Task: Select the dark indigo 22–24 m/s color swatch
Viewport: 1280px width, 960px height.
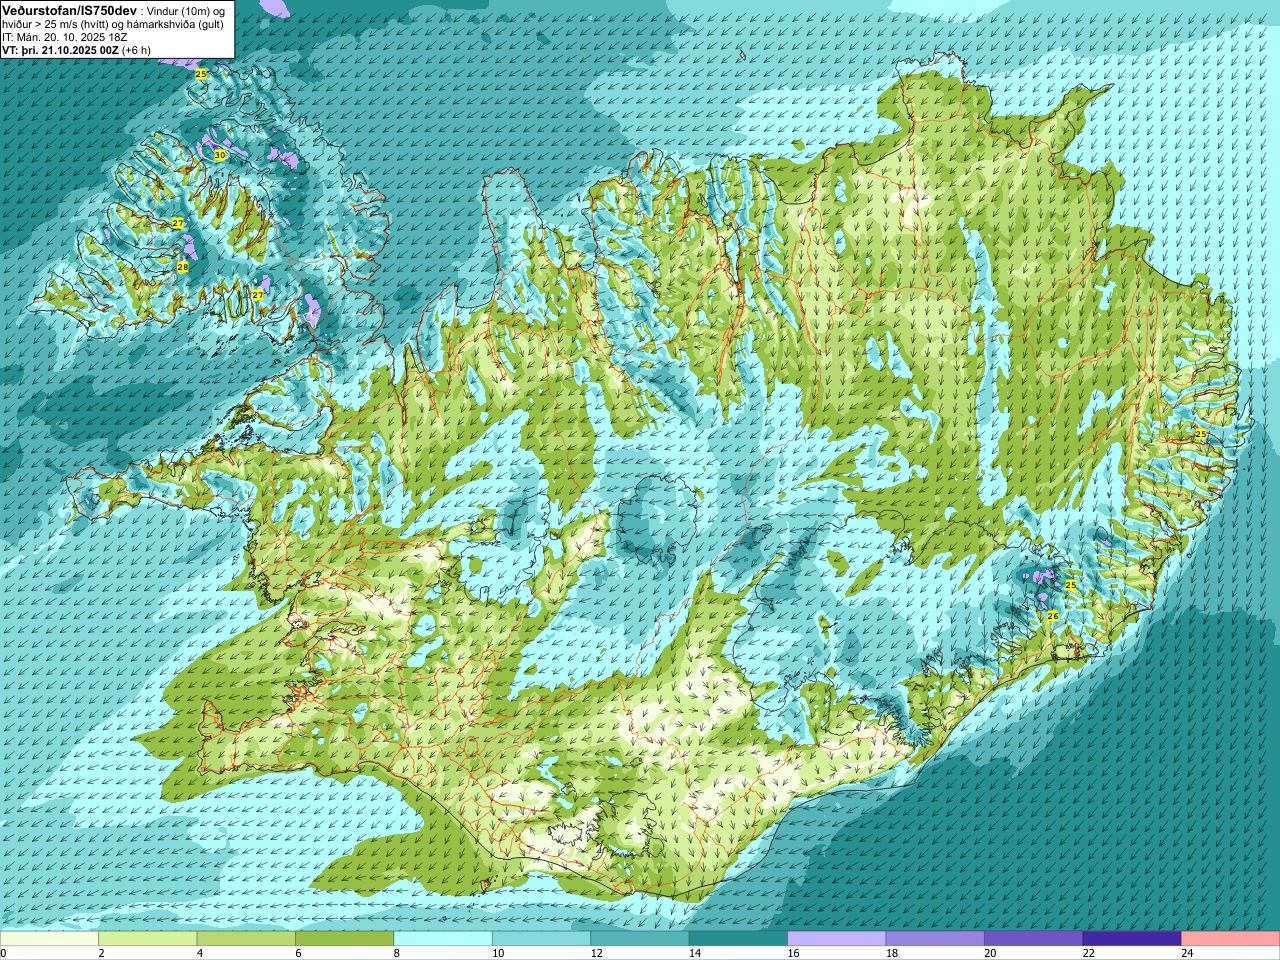Action: click(1132, 939)
